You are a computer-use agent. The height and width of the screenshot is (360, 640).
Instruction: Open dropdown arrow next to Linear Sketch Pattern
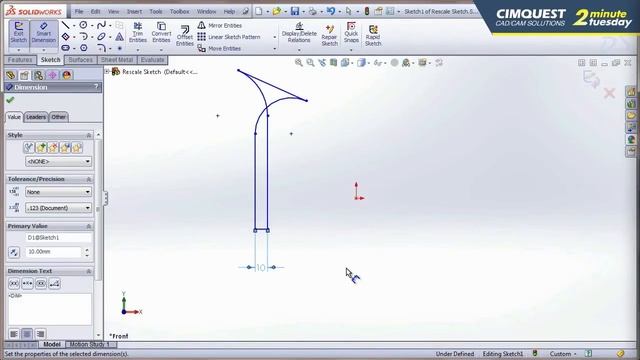(274, 37)
